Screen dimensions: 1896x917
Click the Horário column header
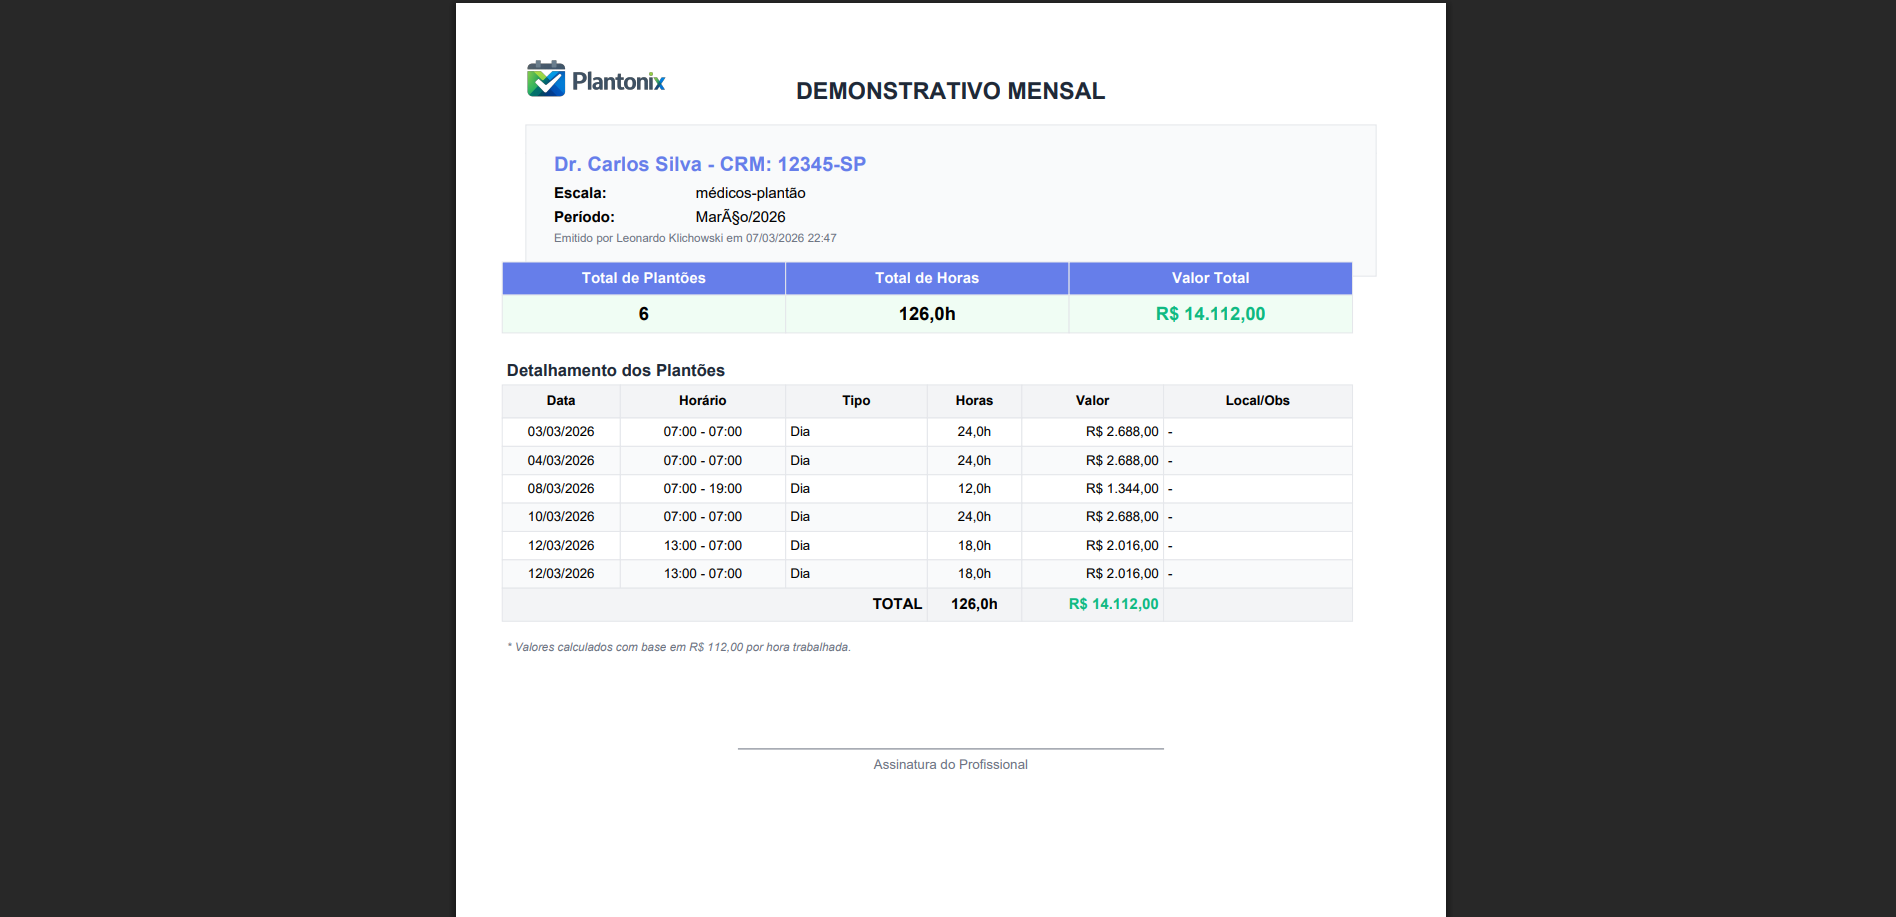702,400
